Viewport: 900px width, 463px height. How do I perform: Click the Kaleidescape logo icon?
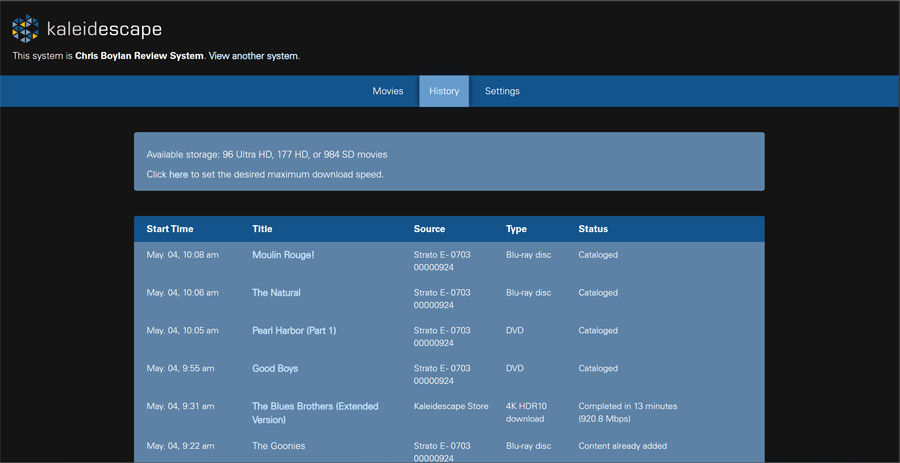click(25, 29)
